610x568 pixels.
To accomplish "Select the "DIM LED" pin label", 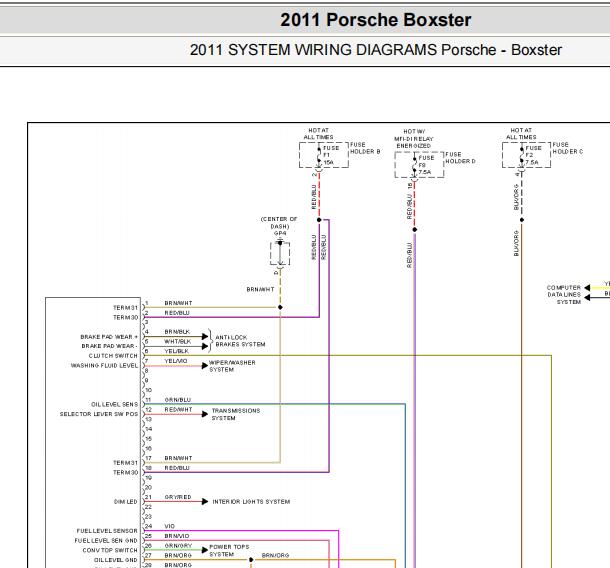I will (126, 502).
